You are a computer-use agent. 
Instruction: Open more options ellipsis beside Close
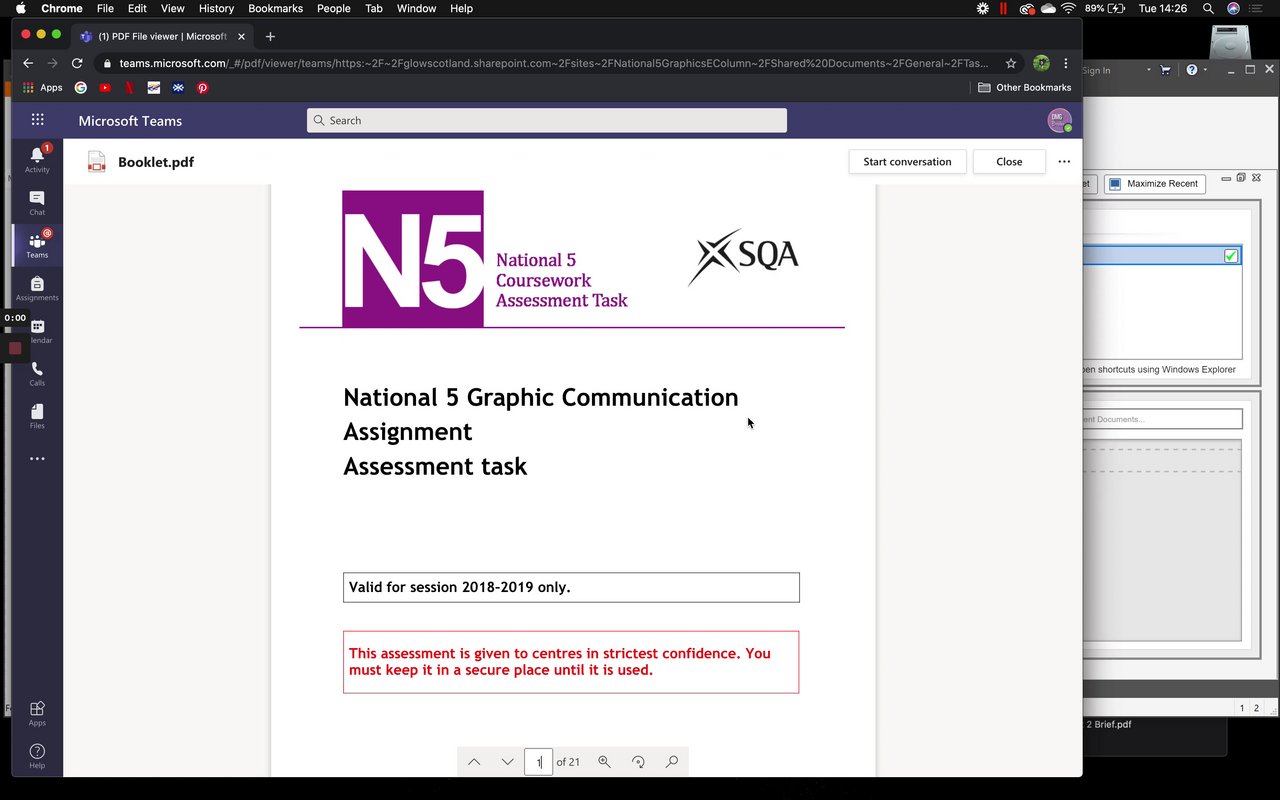1064,162
